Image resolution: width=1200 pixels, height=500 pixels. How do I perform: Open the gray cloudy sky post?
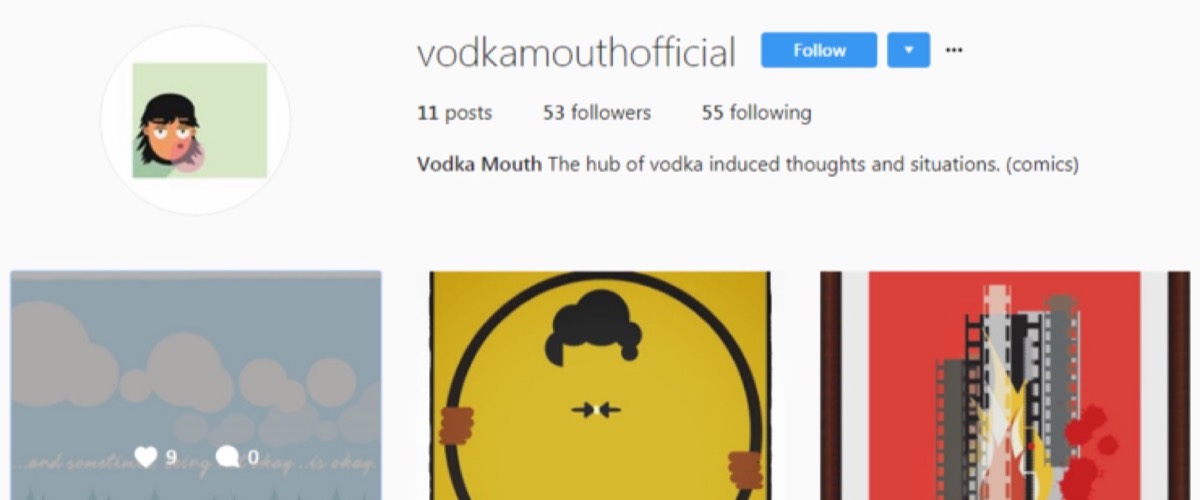196,385
